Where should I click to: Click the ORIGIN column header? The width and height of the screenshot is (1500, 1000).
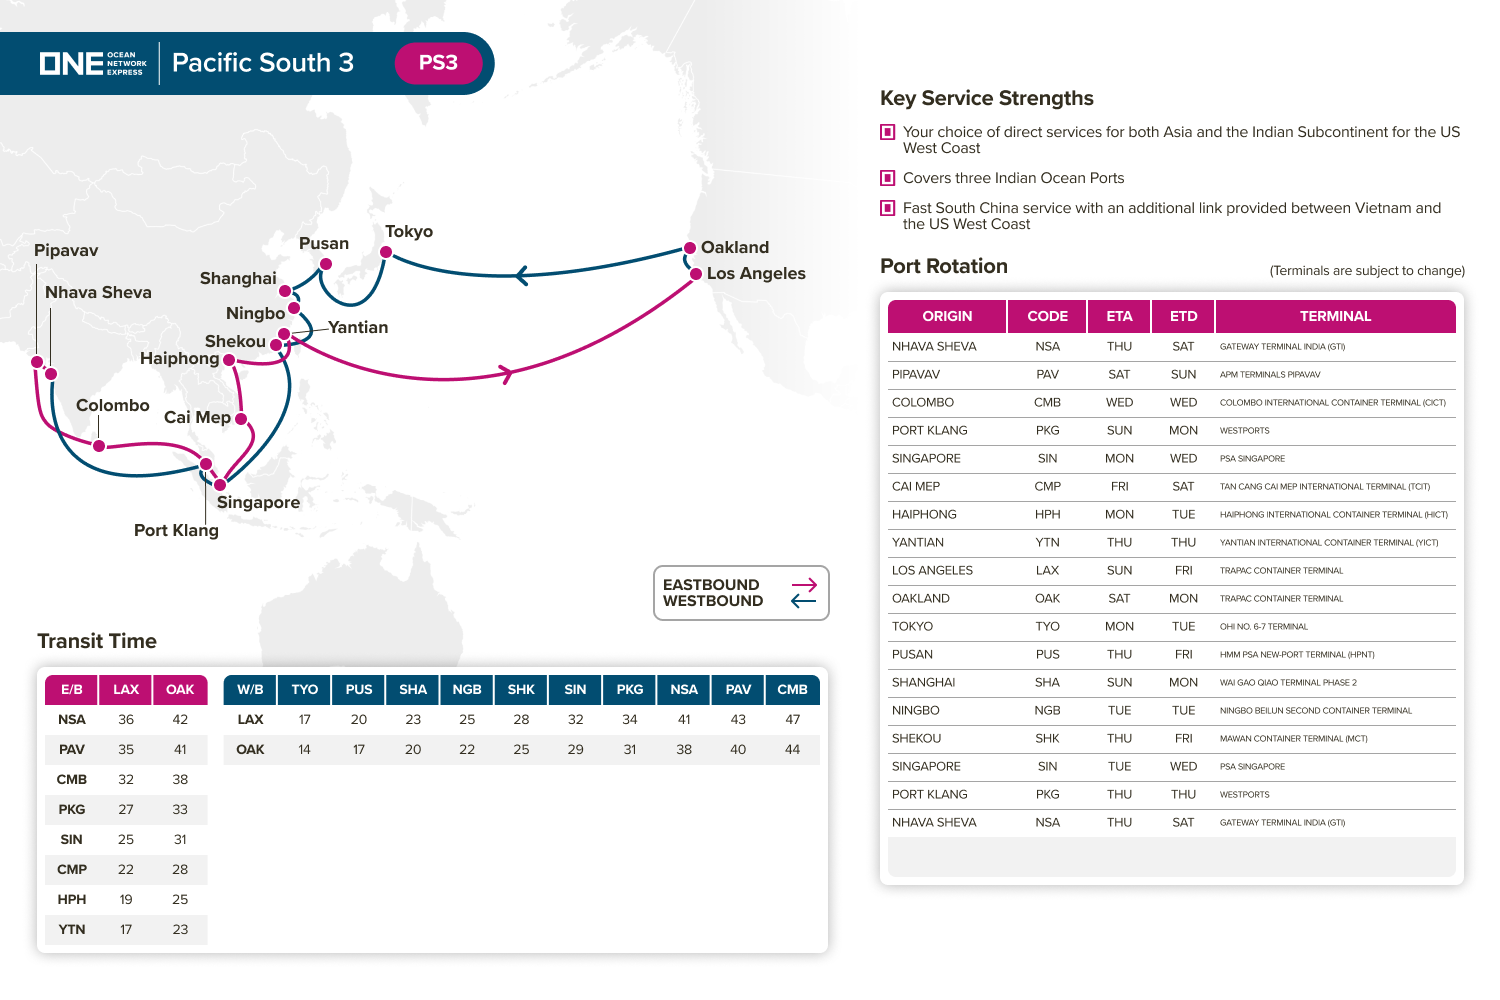click(947, 316)
